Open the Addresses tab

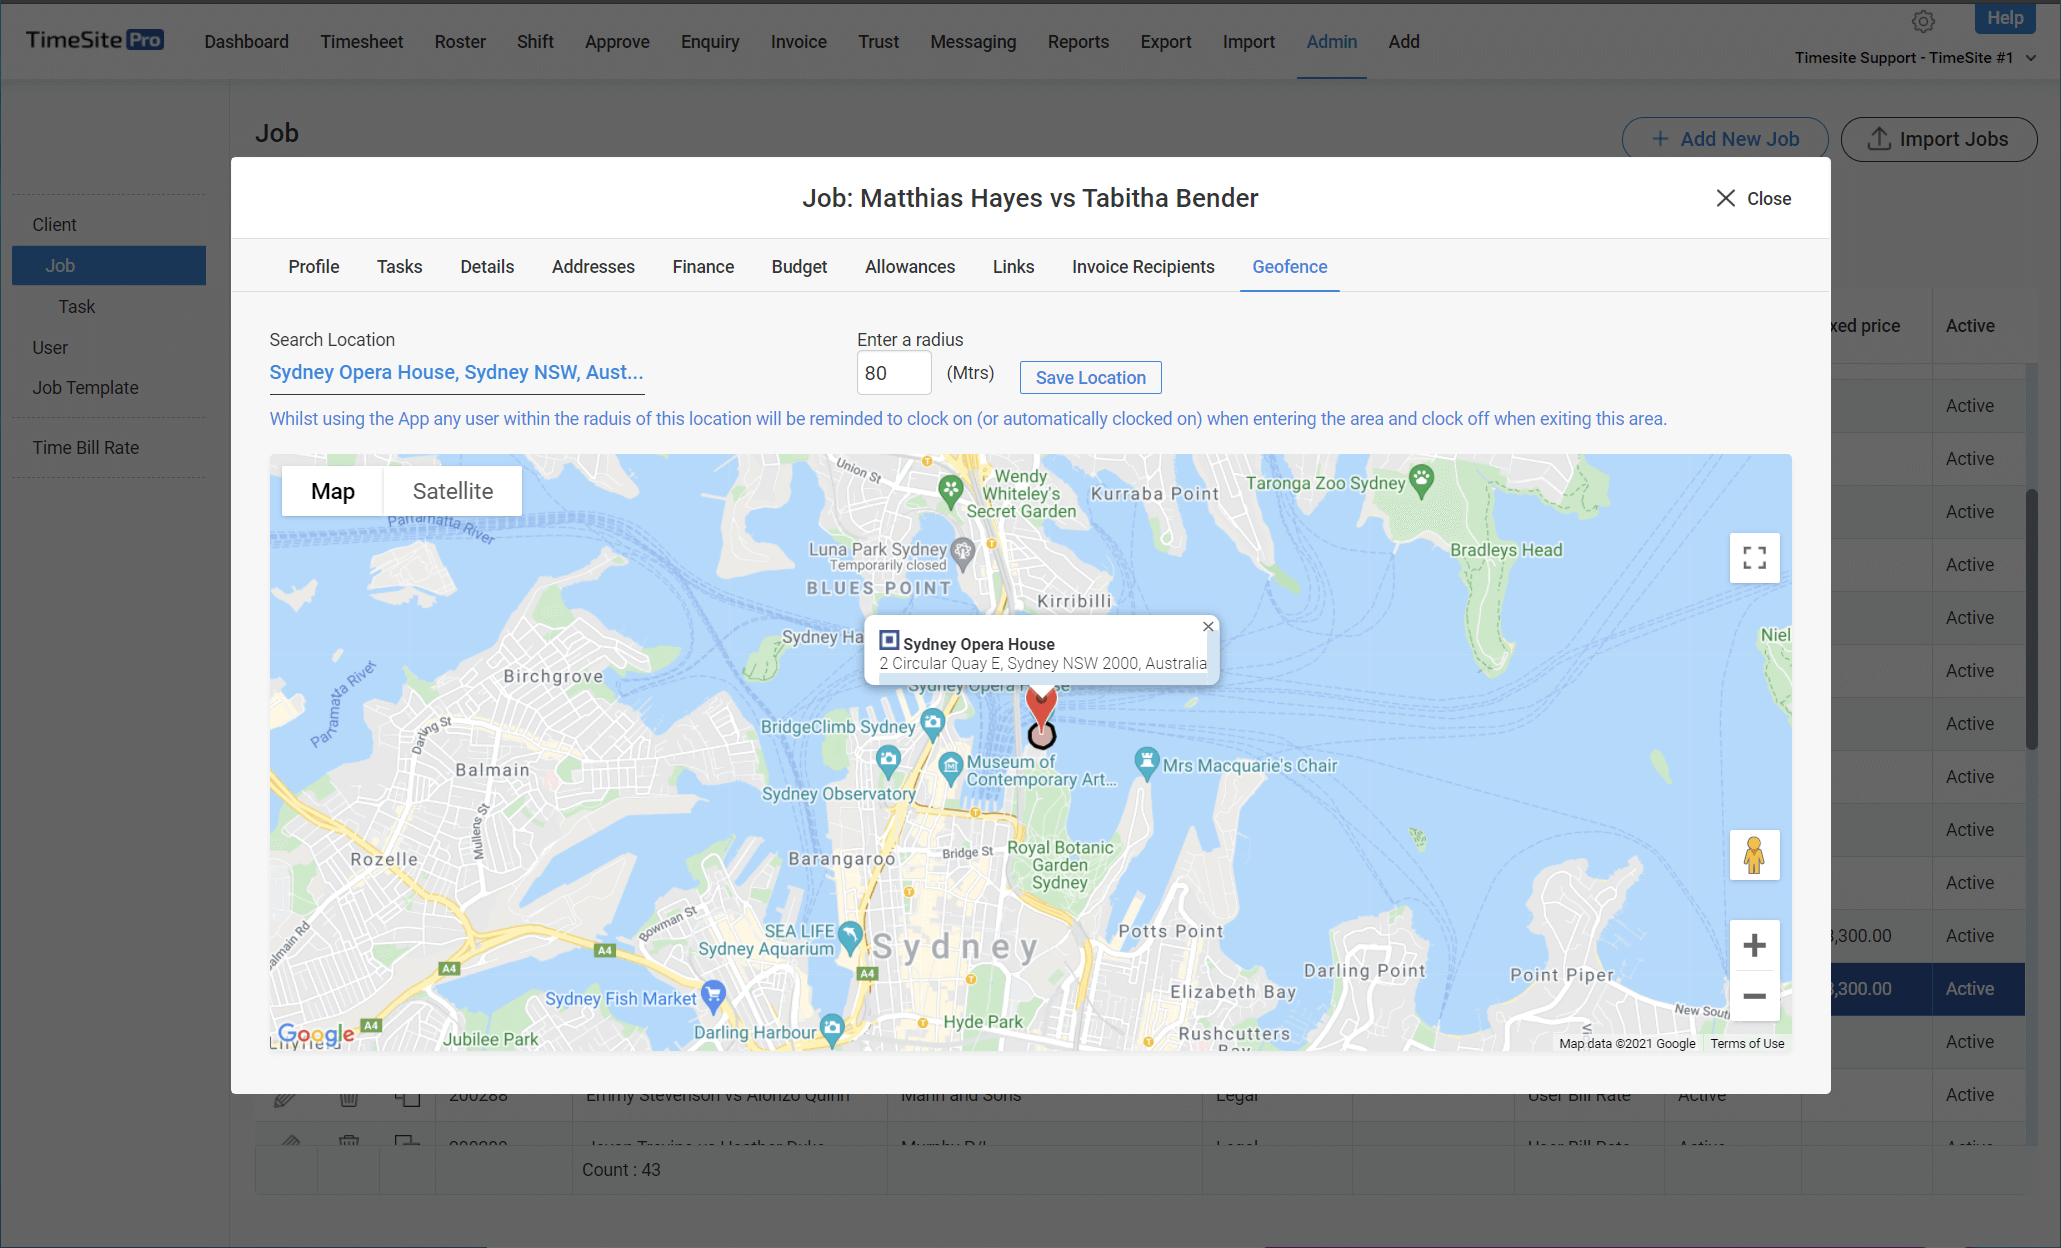click(x=593, y=267)
